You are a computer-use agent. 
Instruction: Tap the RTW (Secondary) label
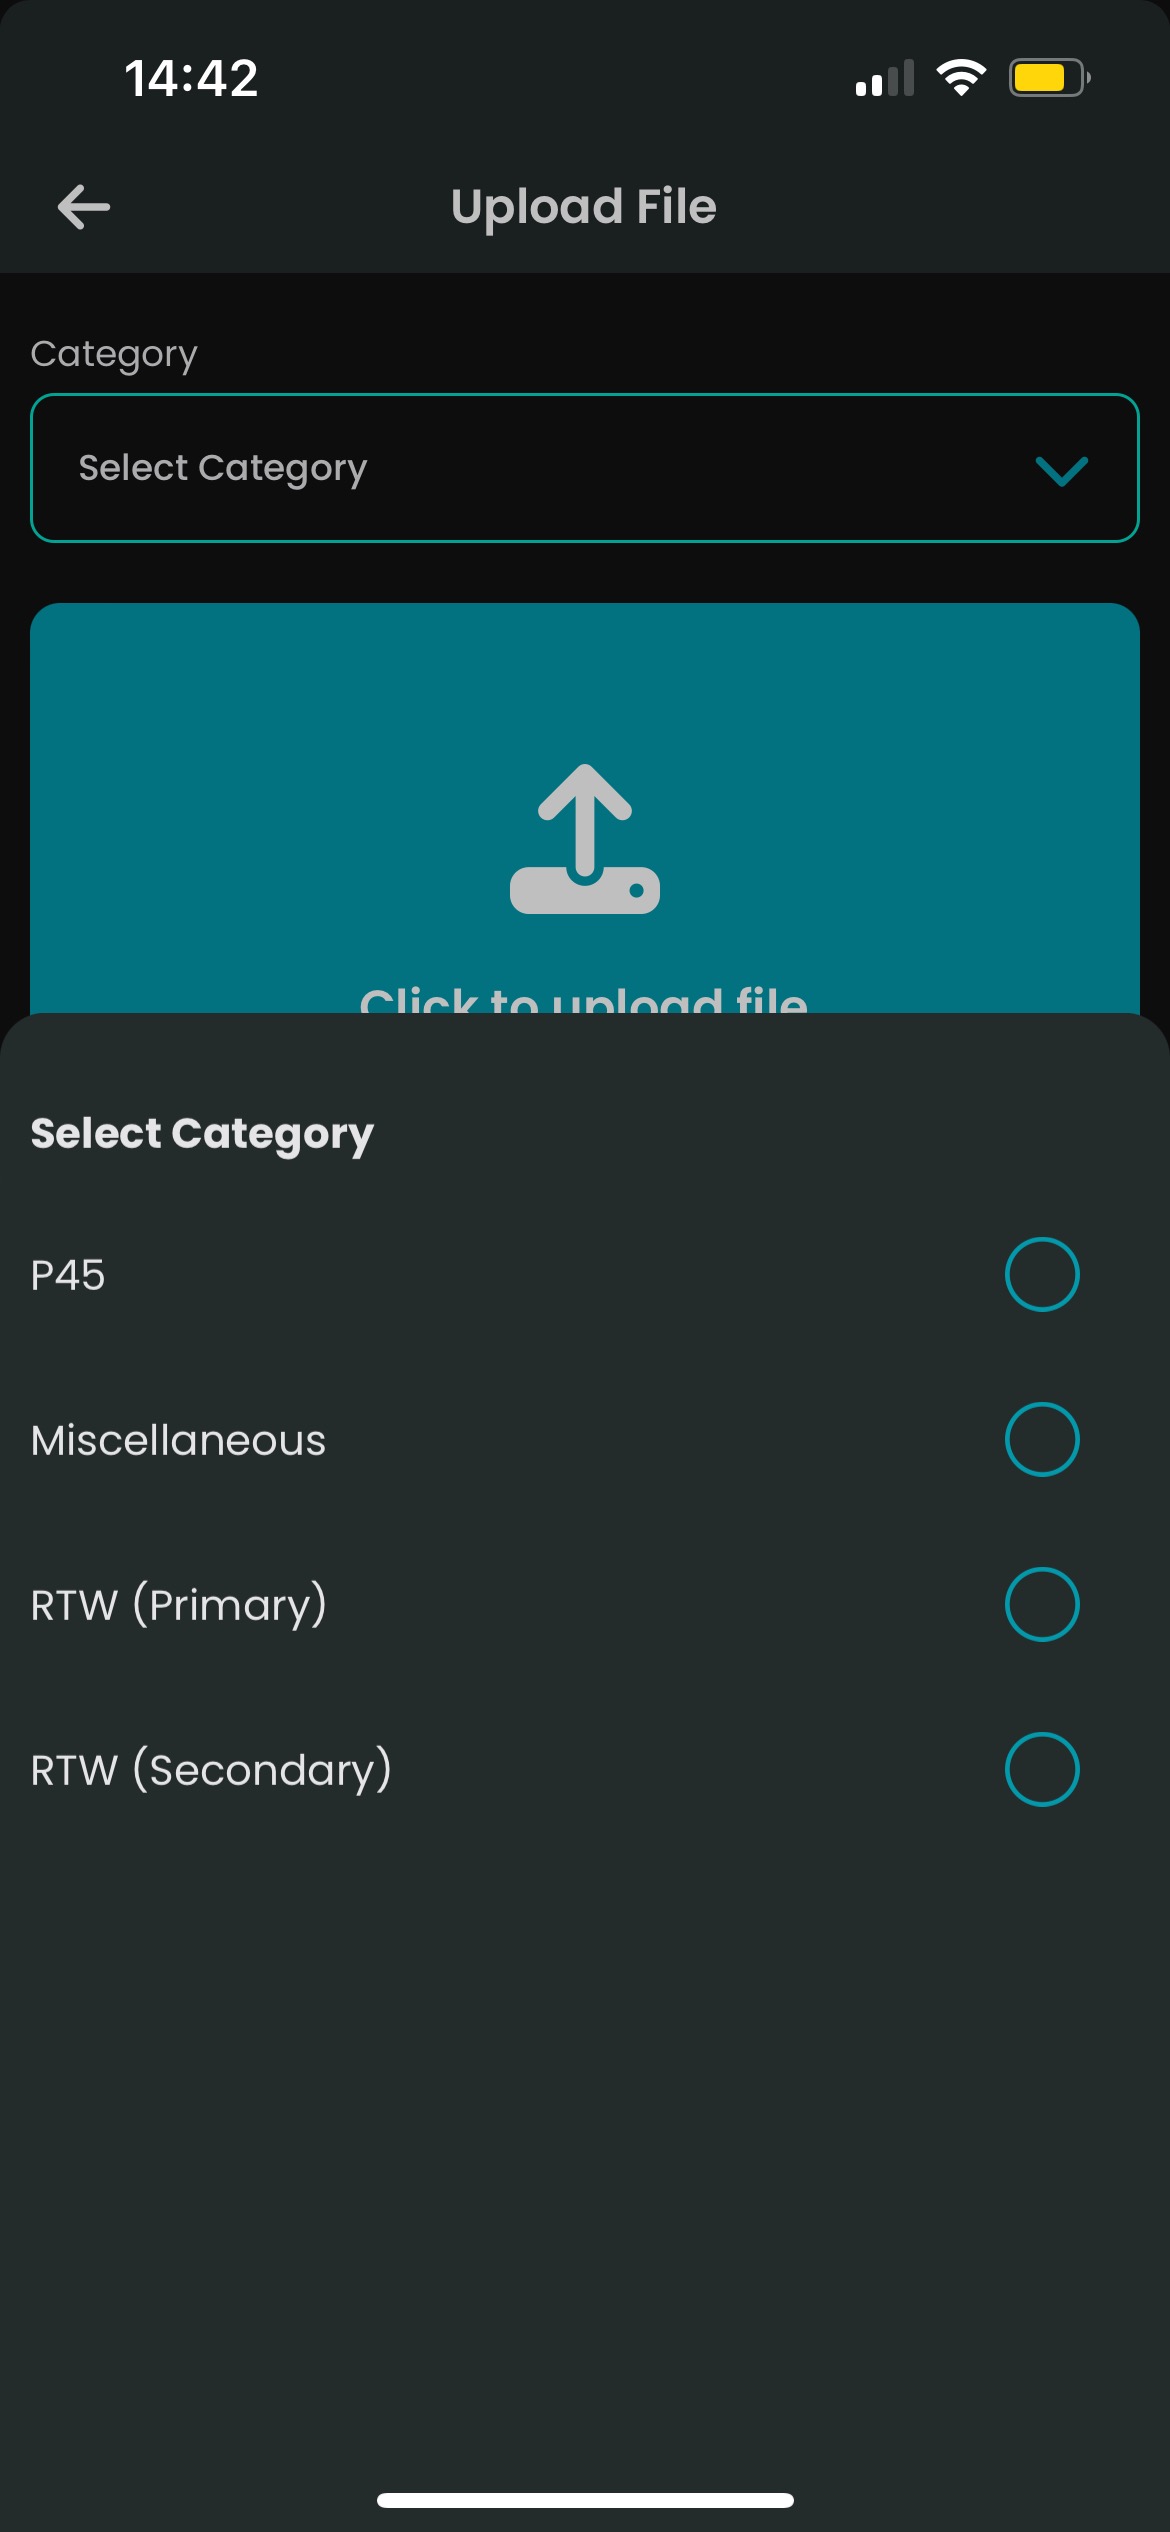pyautogui.click(x=211, y=1770)
